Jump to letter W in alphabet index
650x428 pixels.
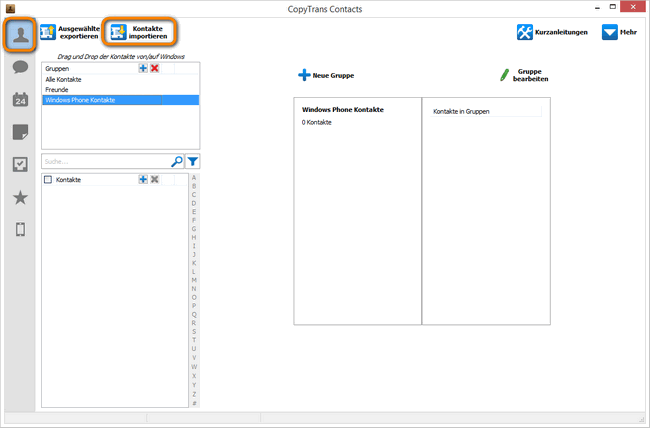tap(194, 367)
